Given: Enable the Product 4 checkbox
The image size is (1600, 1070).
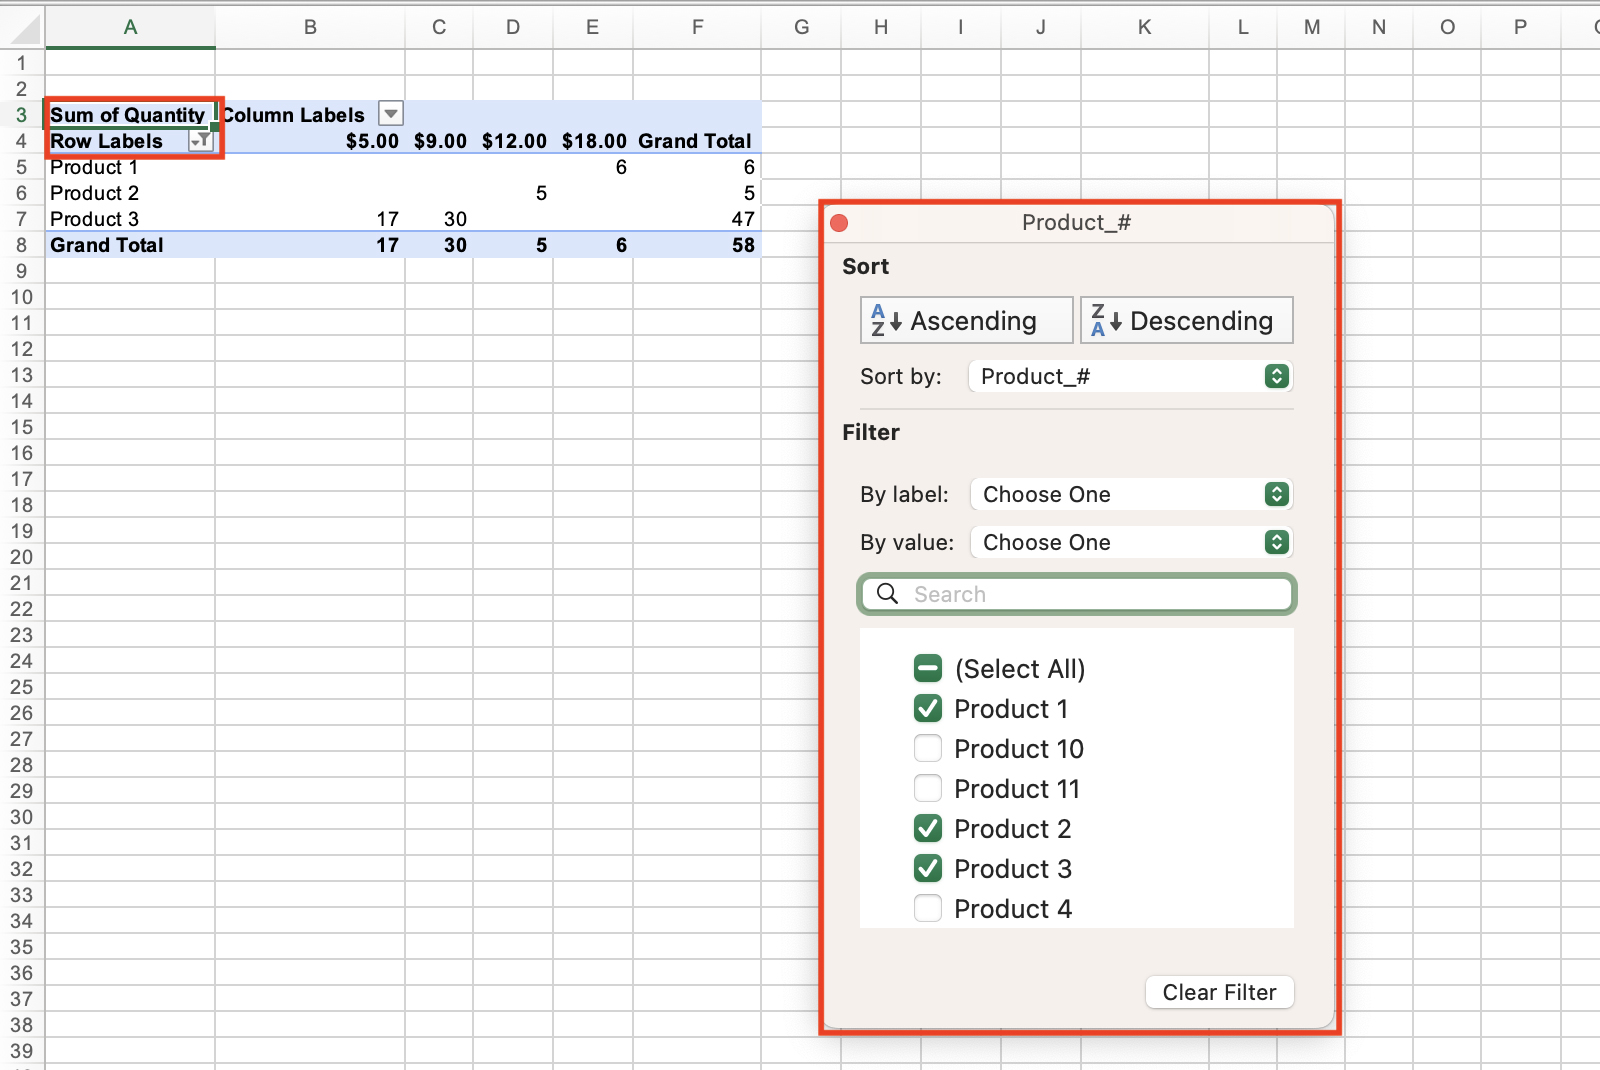Looking at the screenshot, I should [x=928, y=908].
